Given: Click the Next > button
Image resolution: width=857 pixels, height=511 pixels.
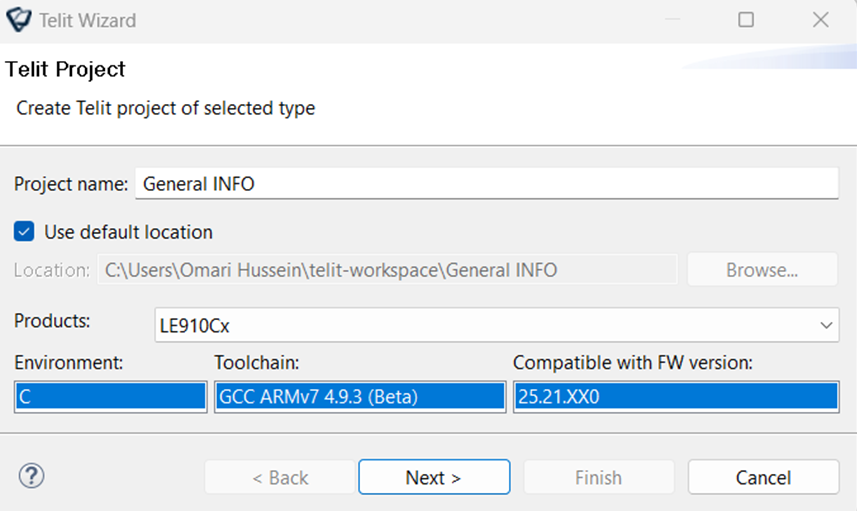Looking at the screenshot, I should point(434,477).
